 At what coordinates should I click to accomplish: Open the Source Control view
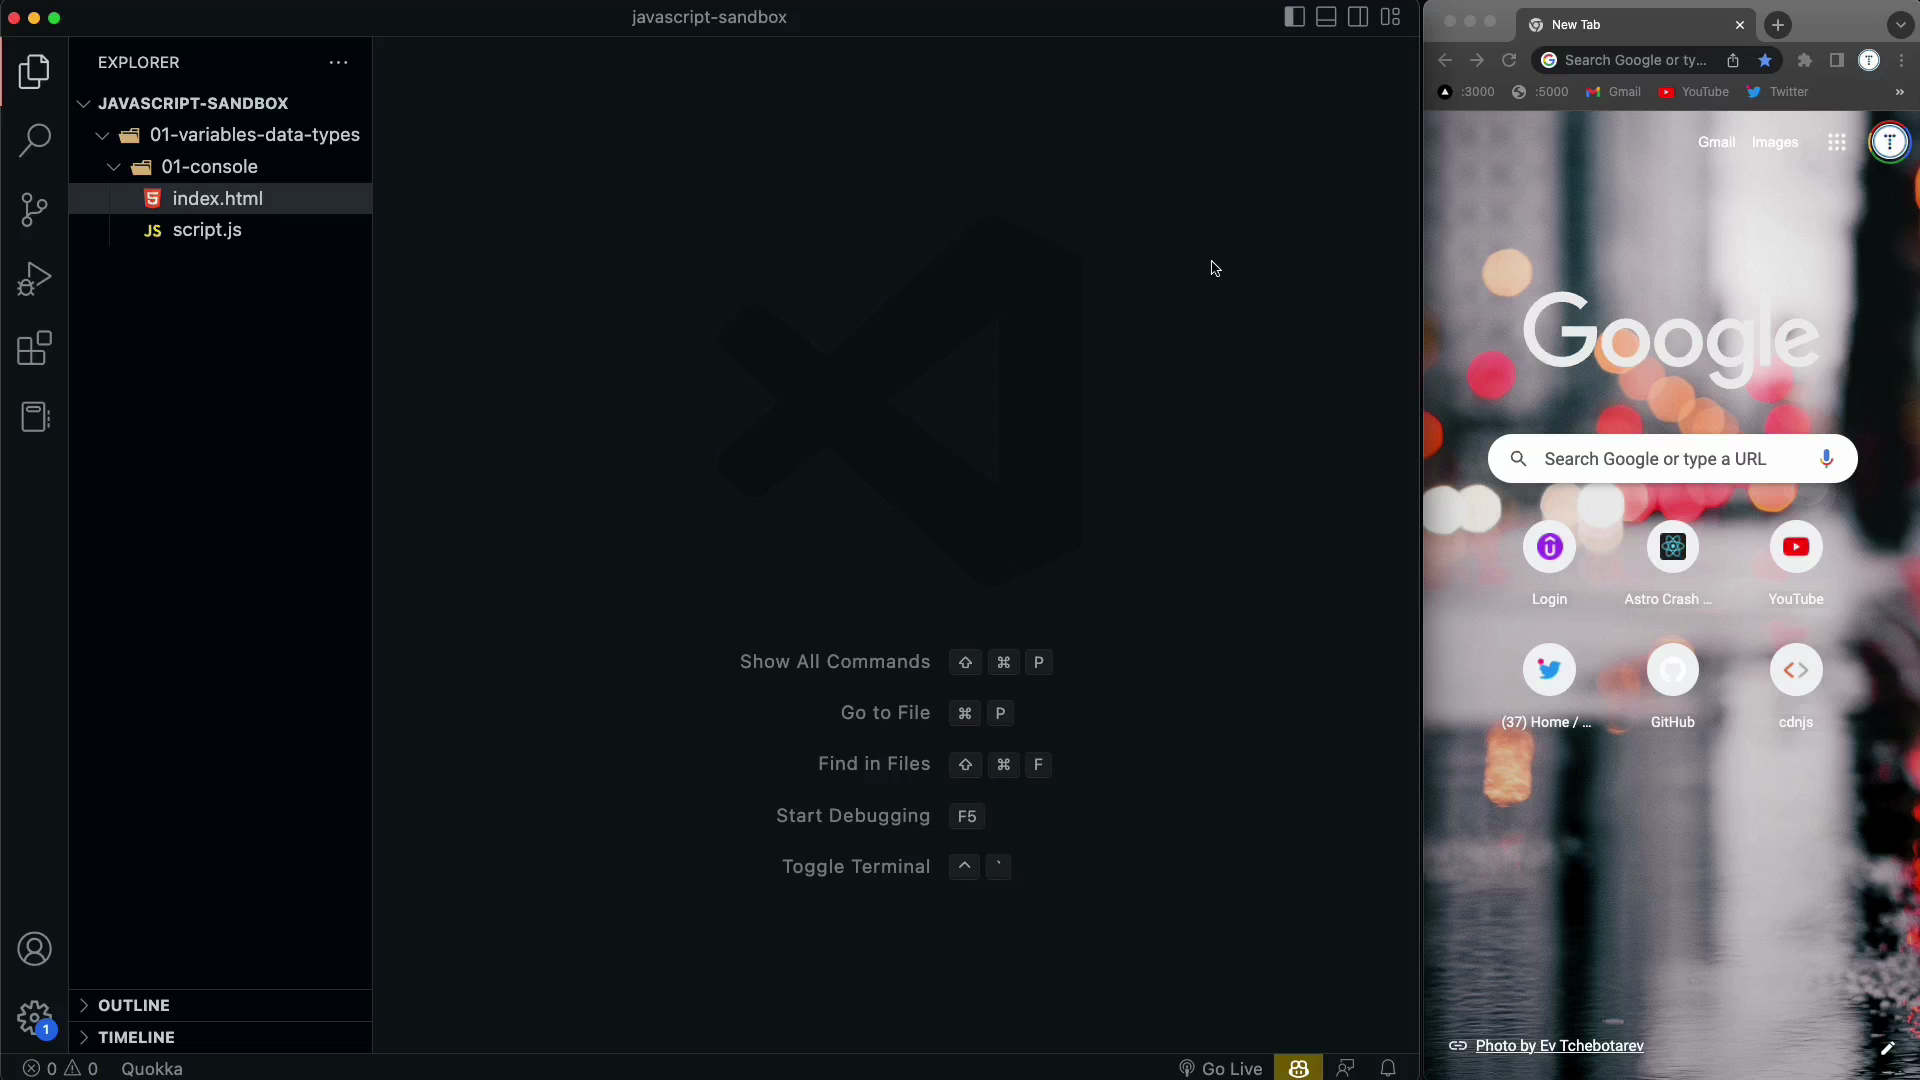click(x=34, y=209)
